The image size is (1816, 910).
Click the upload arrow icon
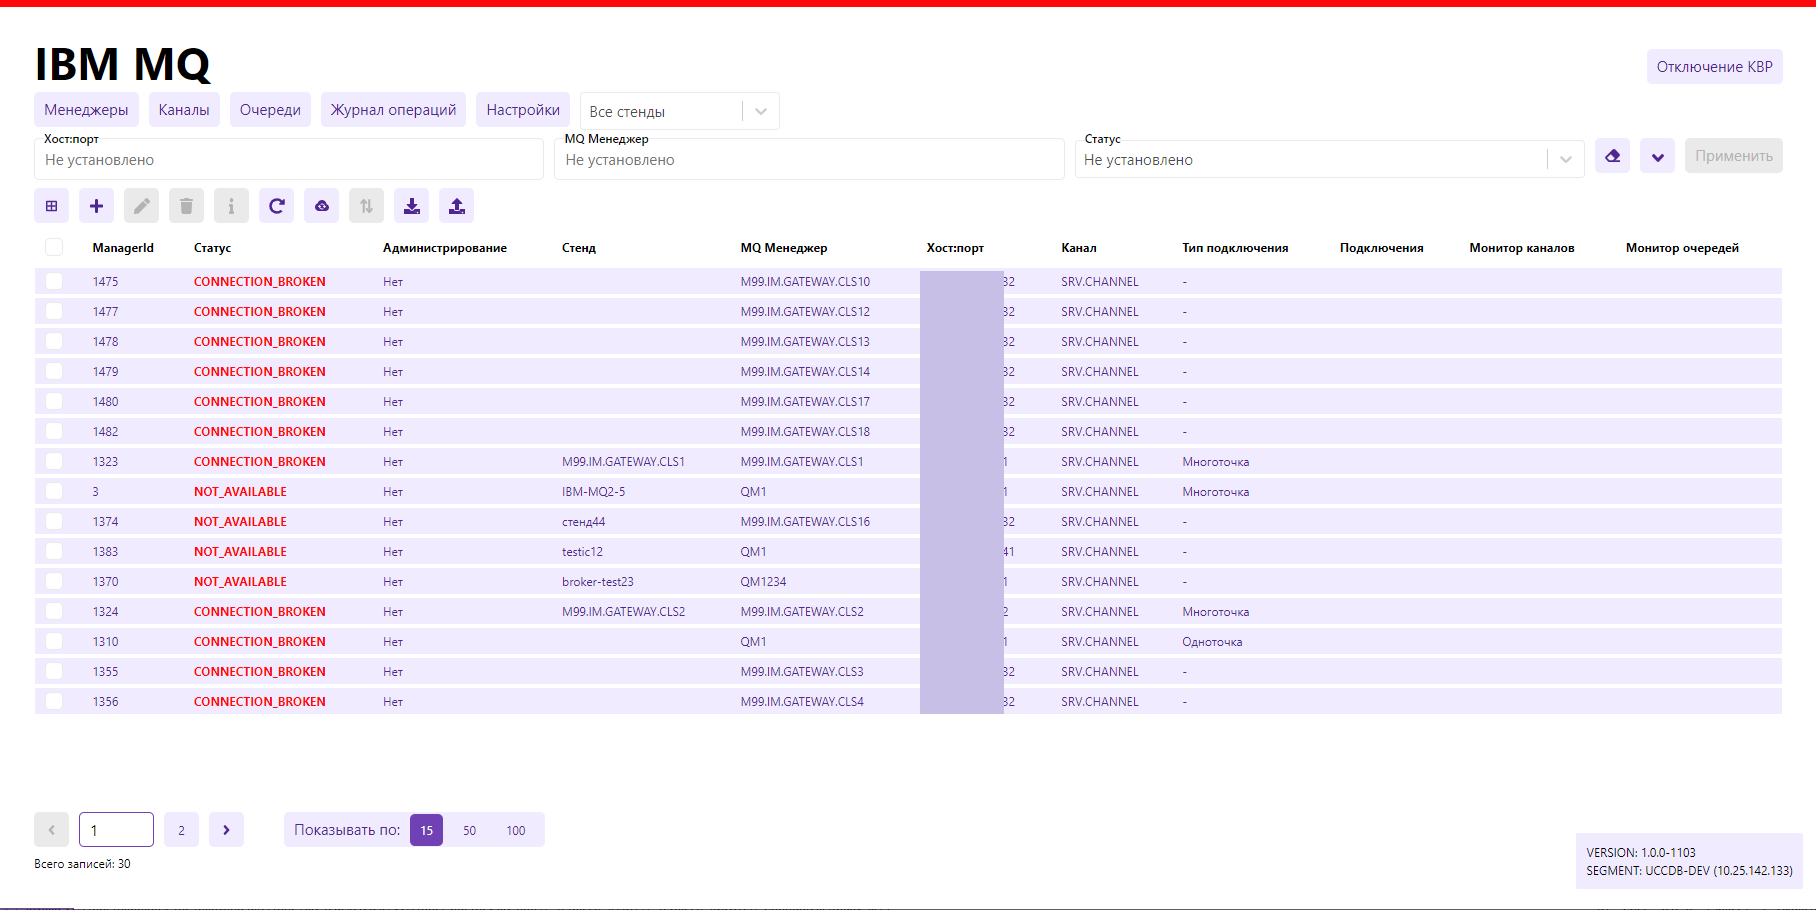click(x=456, y=206)
